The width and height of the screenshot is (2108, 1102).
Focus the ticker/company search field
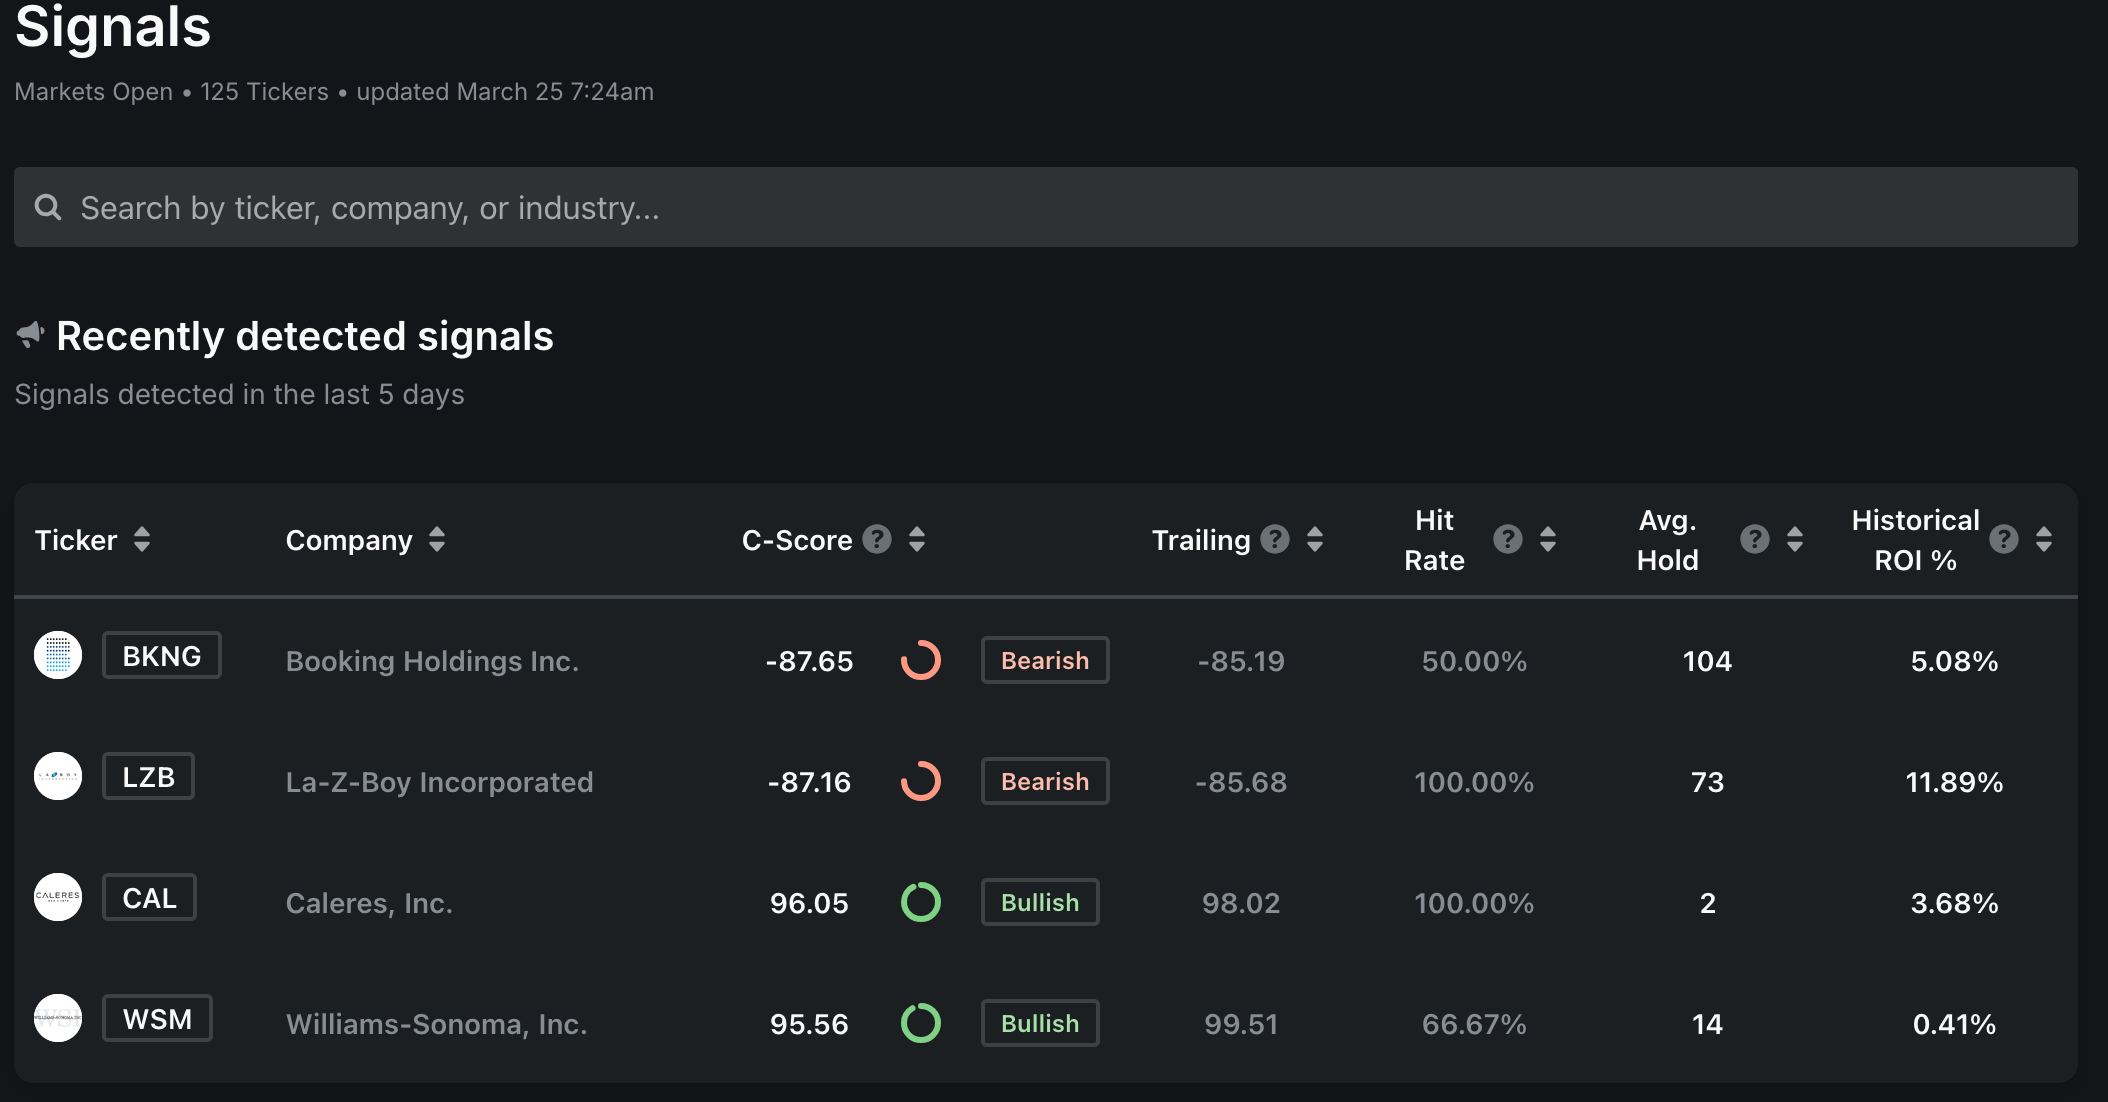coord(1045,207)
